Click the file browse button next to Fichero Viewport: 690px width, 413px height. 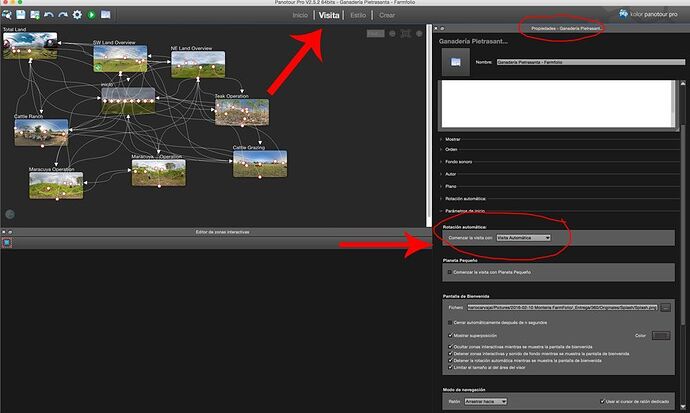point(666,308)
